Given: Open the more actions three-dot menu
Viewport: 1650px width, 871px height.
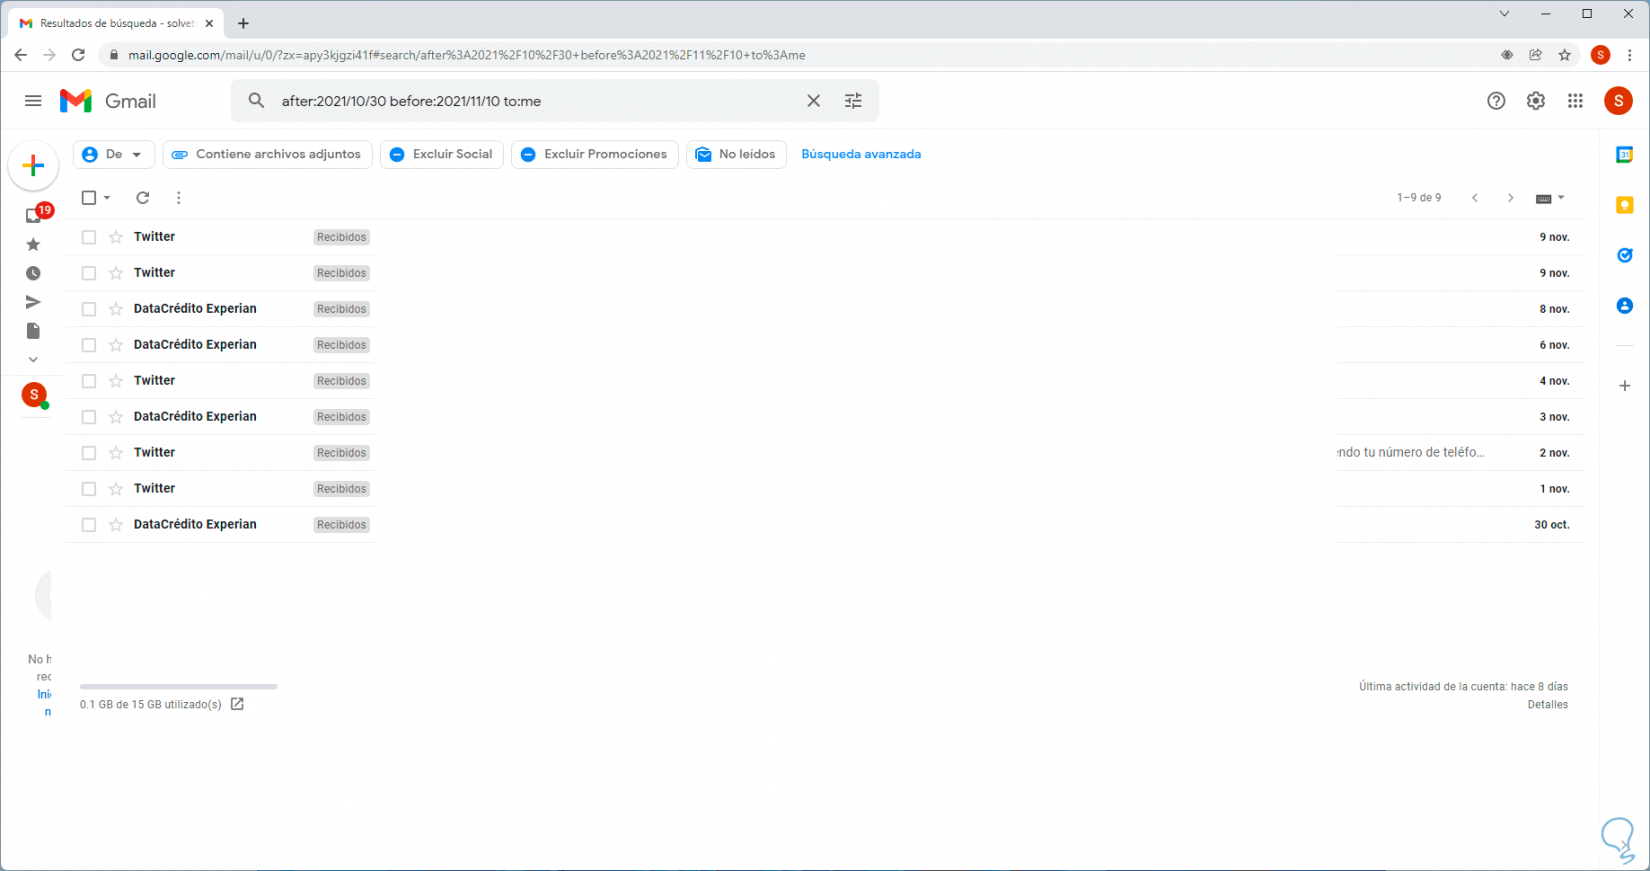Looking at the screenshot, I should point(179,198).
